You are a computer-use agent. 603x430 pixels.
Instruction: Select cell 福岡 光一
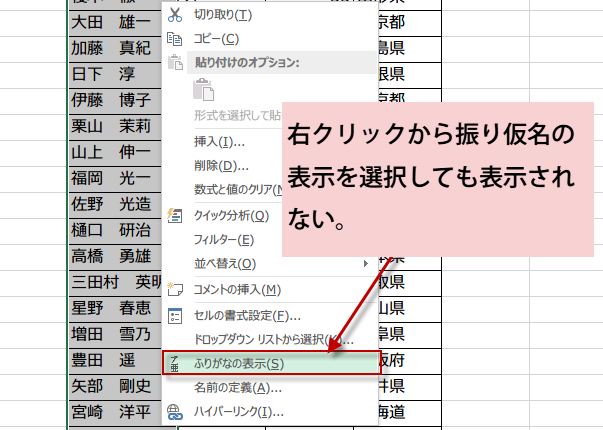(x=115, y=179)
